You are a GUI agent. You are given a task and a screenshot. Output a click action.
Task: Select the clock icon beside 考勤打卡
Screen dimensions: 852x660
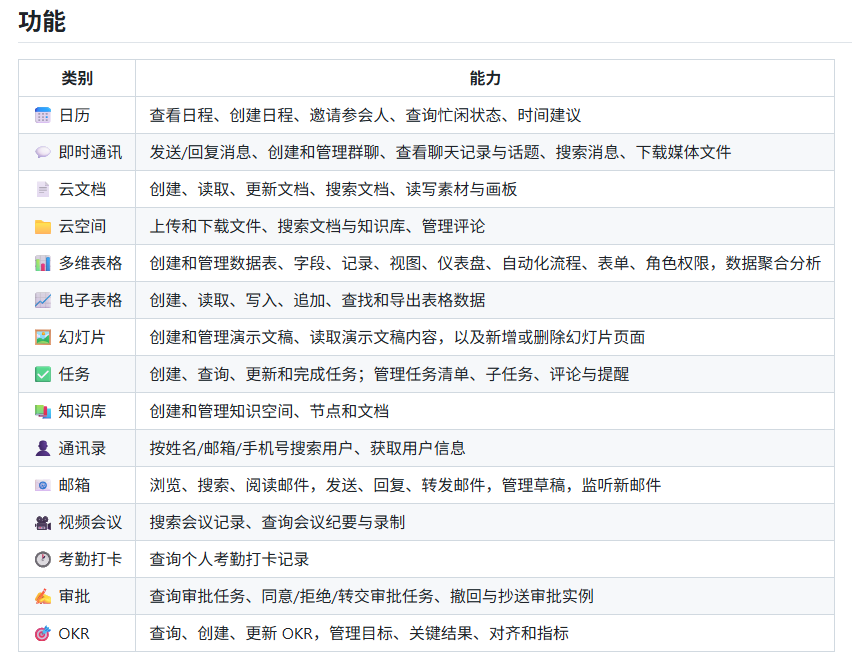42,559
